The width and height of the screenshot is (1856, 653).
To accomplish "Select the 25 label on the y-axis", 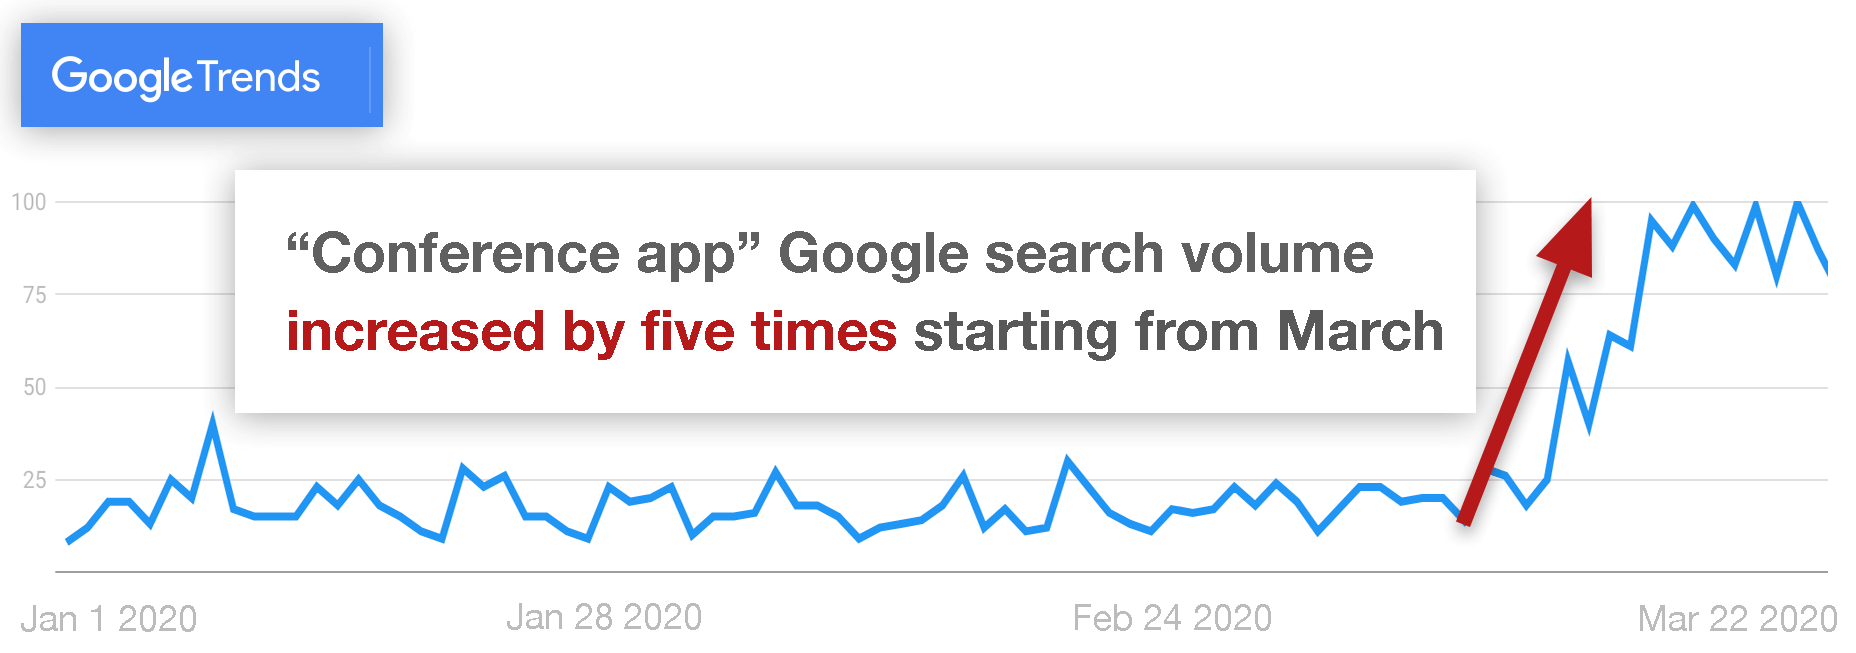I will (x=35, y=480).
